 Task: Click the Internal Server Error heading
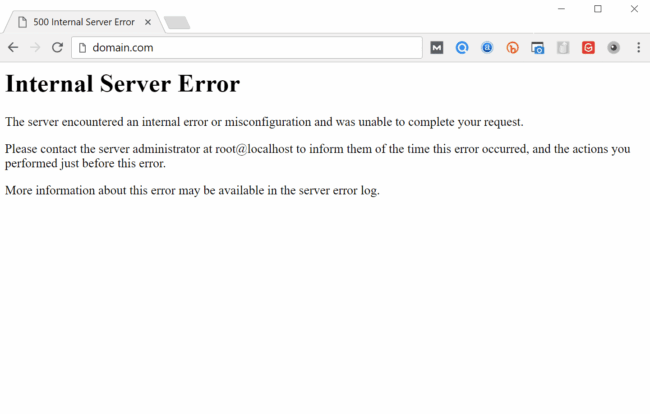122,84
